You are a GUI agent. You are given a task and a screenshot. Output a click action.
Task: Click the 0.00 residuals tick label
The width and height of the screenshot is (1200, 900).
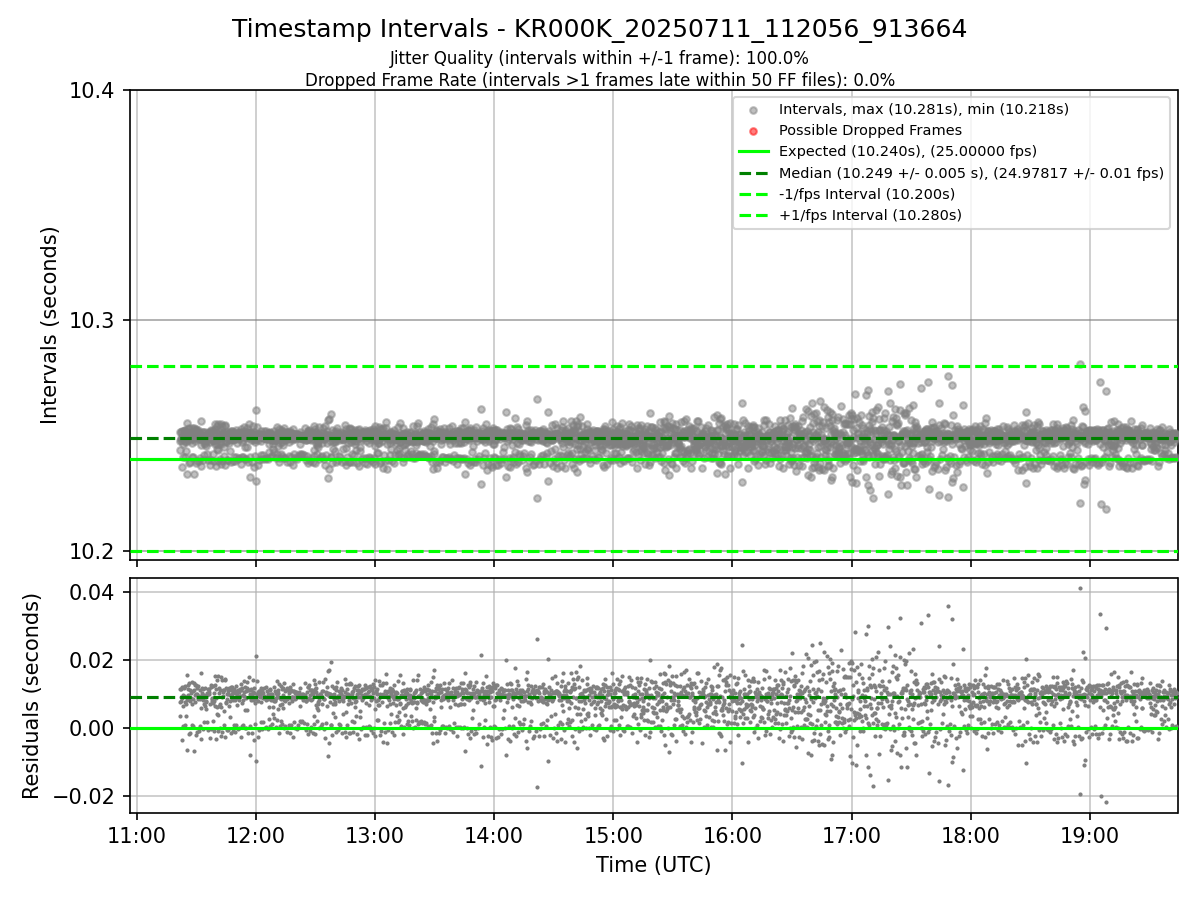[92, 728]
